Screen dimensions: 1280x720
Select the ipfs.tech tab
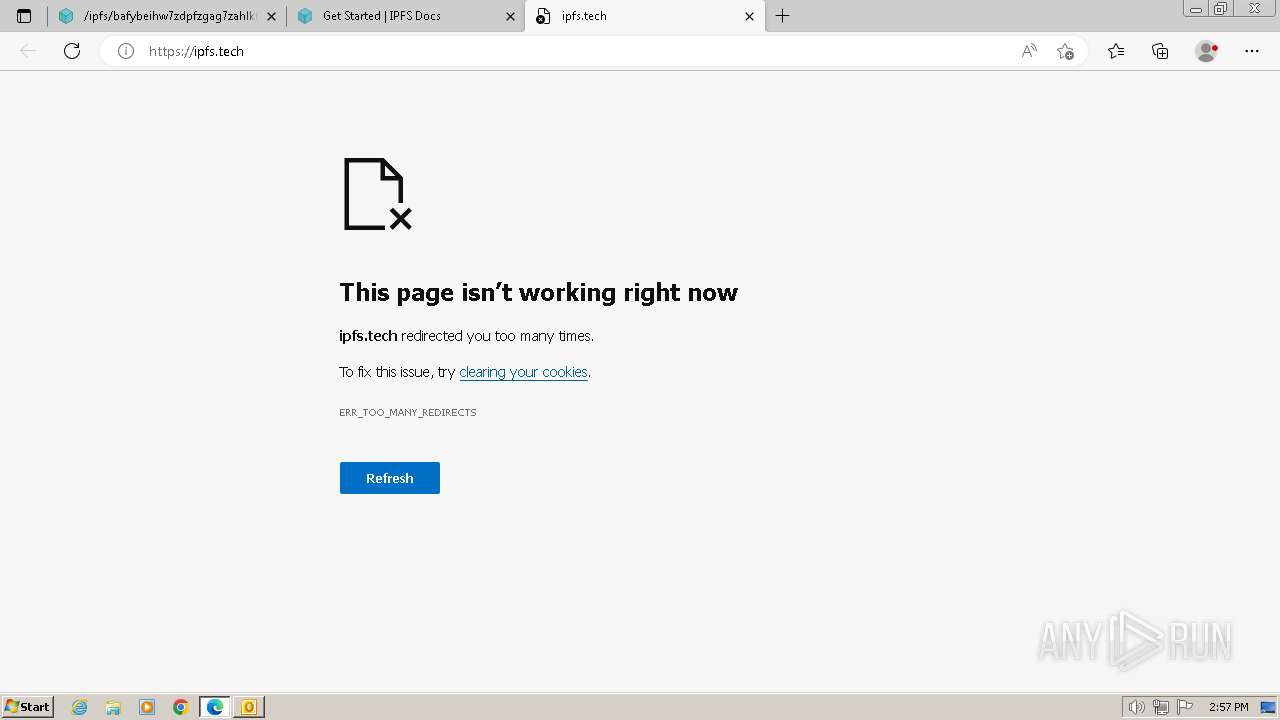[x=645, y=16]
